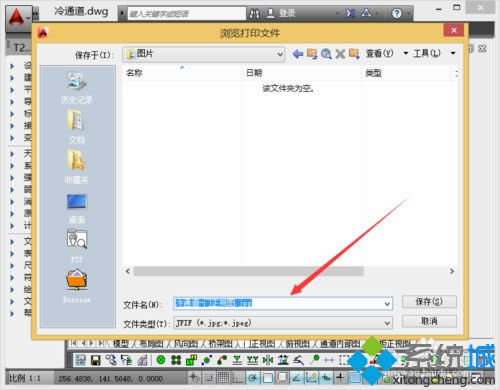Open the 历史记录 history location
The width and height of the screenshot is (500, 390).
coord(77,88)
